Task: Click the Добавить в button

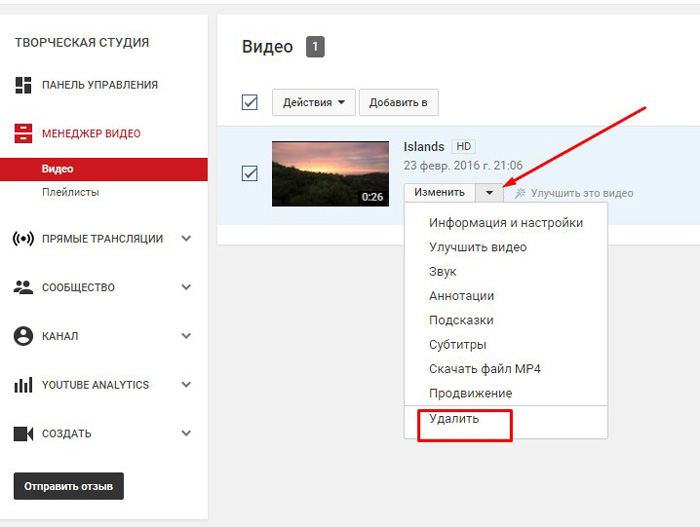Action: (x=398, y=102)
